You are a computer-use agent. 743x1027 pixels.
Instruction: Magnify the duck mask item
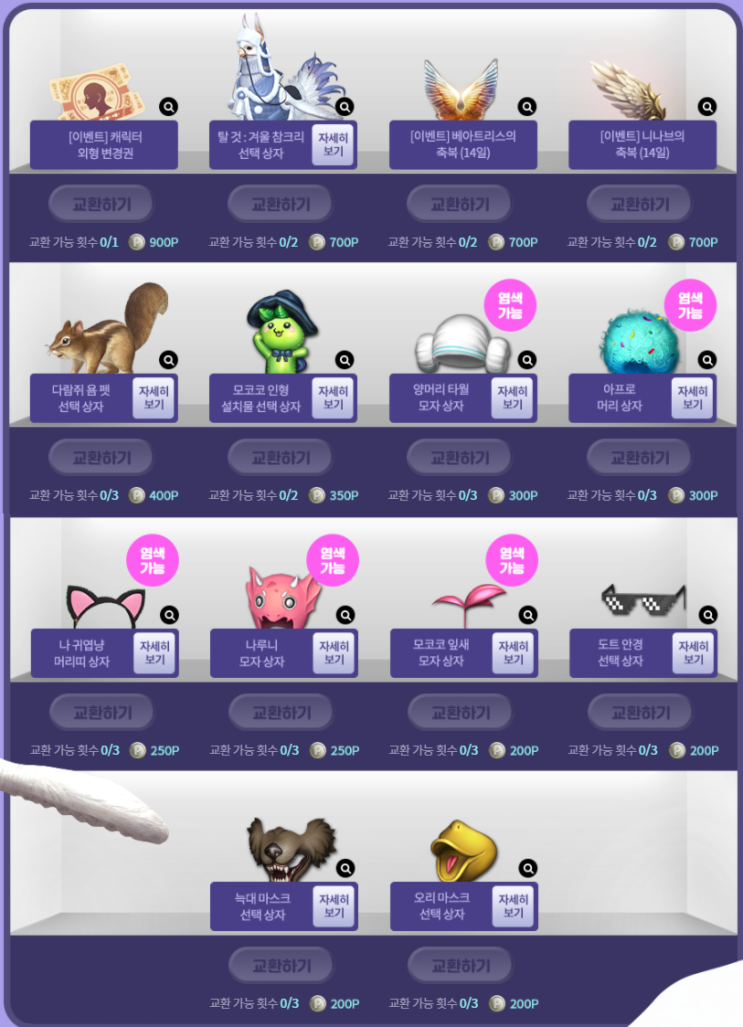coord(527,868)
